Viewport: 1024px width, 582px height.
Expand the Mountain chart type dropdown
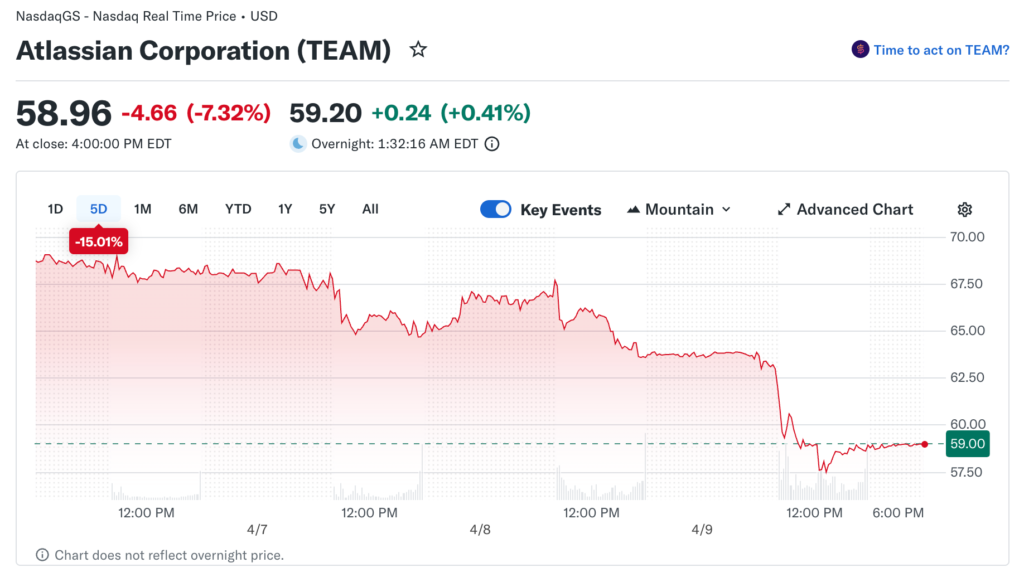726,210
